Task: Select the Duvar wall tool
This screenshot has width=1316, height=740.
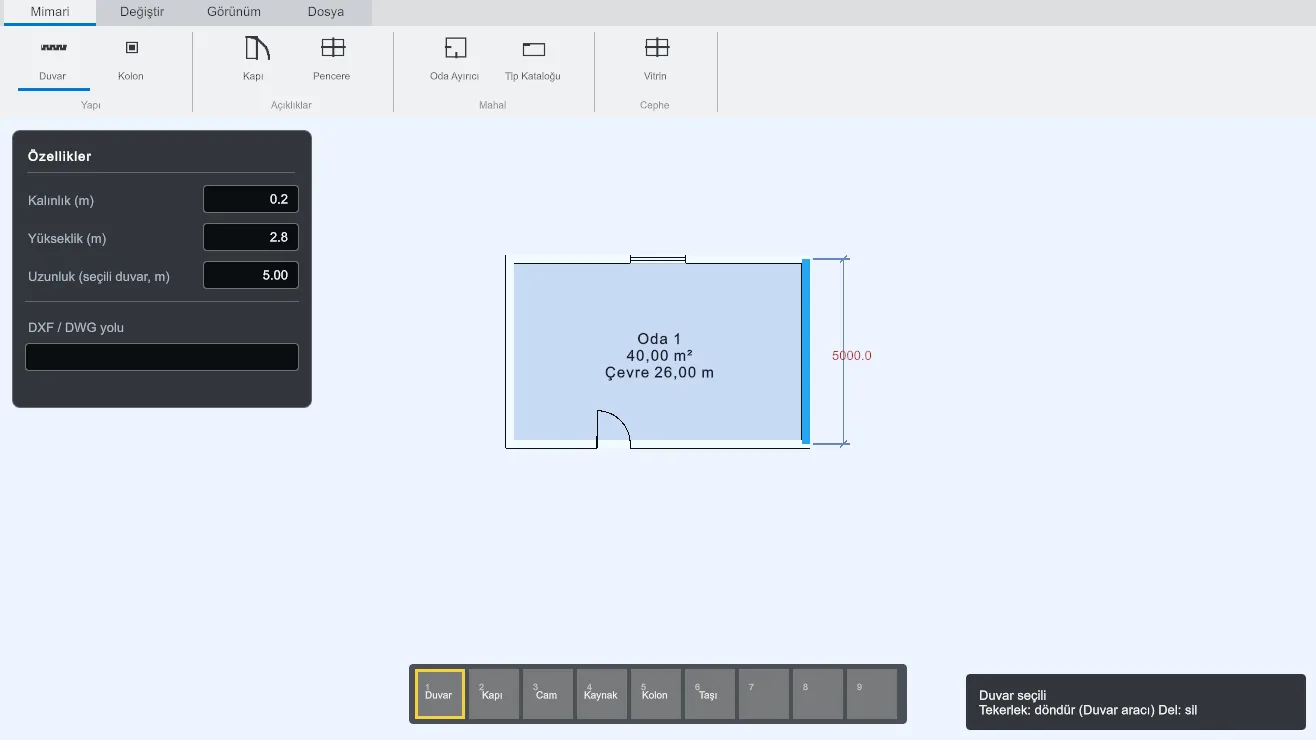Action: [53, 60]
